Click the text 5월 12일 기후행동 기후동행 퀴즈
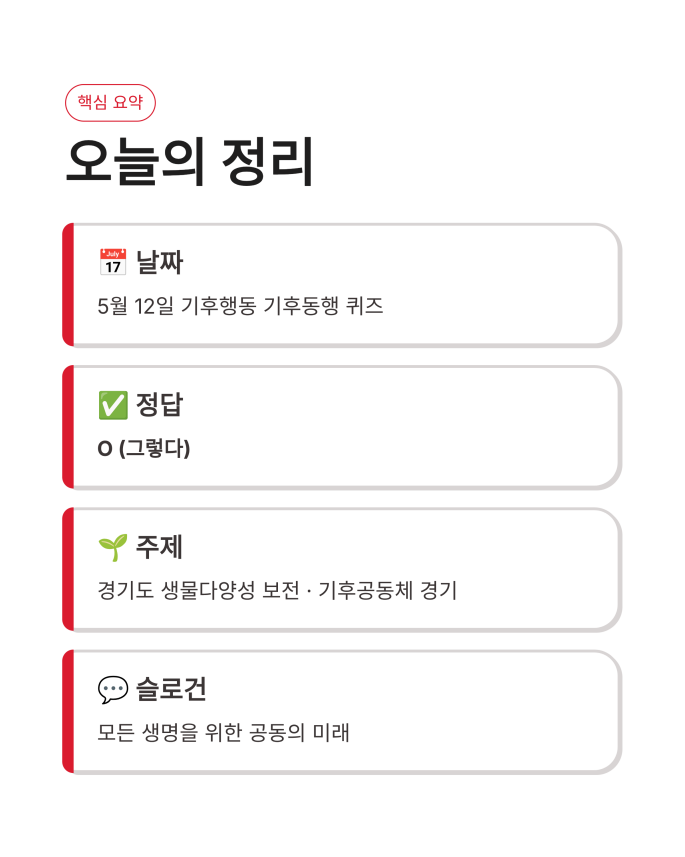The width and height of the screenshot is (685, 857). click(240, 306)
